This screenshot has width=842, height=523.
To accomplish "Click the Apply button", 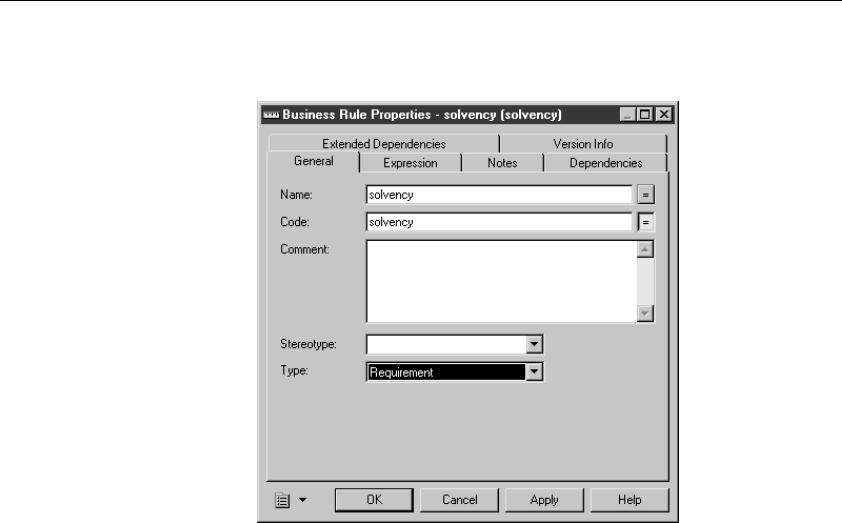I will tap(545, 500).
